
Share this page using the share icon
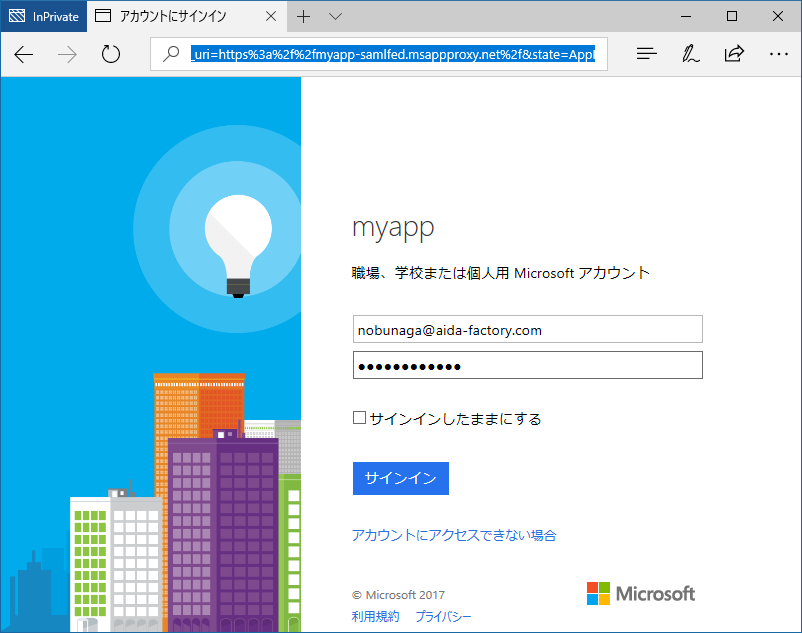pyautogui.click(x=734, y=54)
